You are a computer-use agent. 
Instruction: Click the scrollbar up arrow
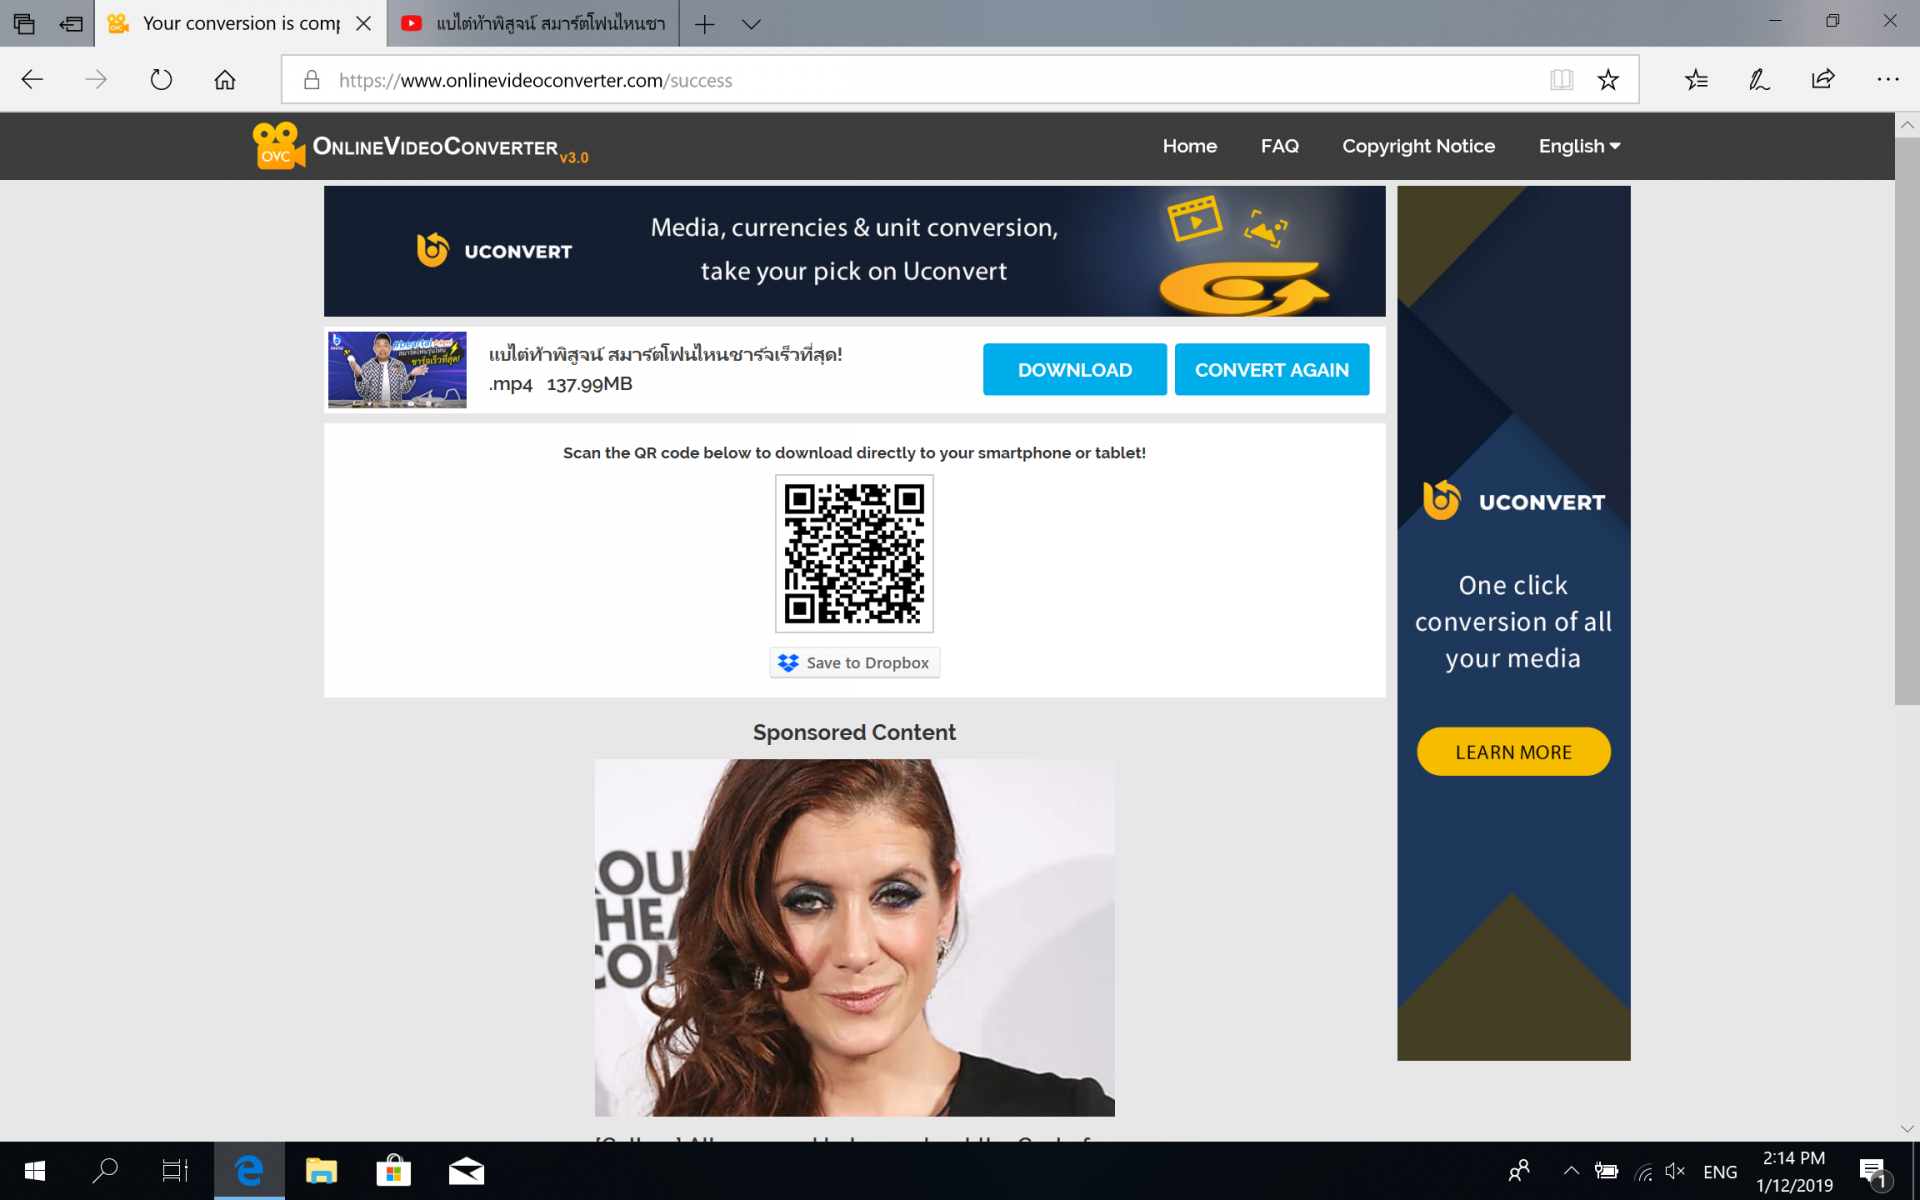pos(1907,125)
